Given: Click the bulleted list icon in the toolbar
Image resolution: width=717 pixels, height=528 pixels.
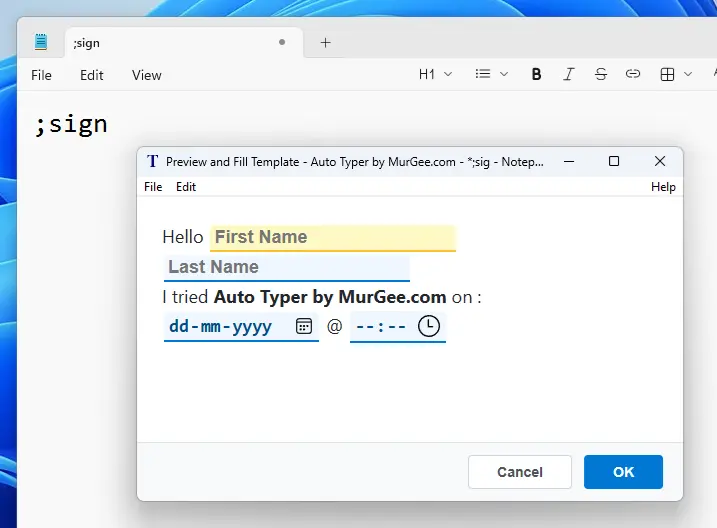Looking at the screenshot, I should [483, 74].
